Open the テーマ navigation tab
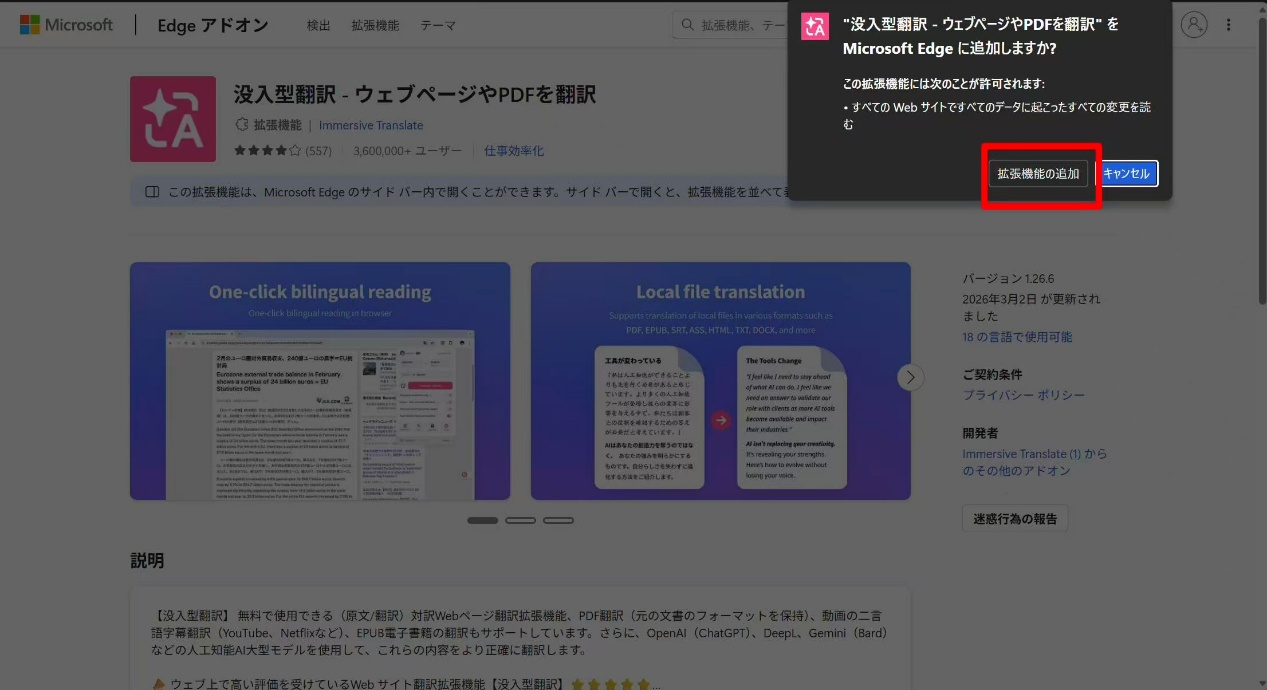The image size is (1267, 690). (438, 25)
